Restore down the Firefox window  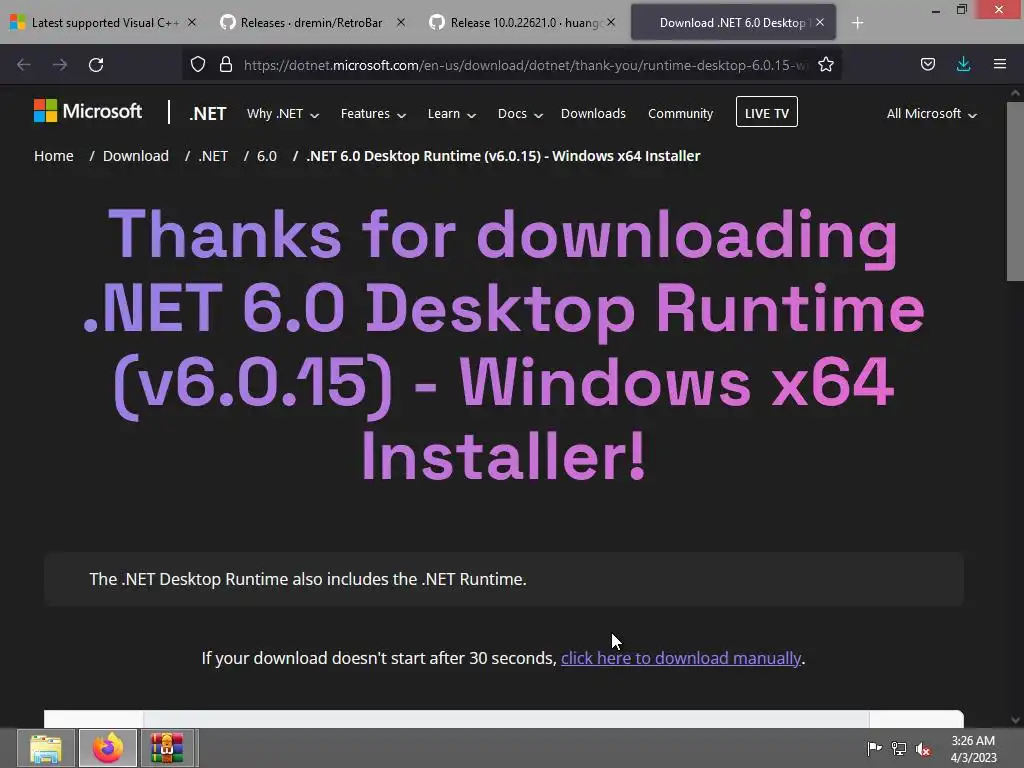pyautogui.click(x=961, y=10)
